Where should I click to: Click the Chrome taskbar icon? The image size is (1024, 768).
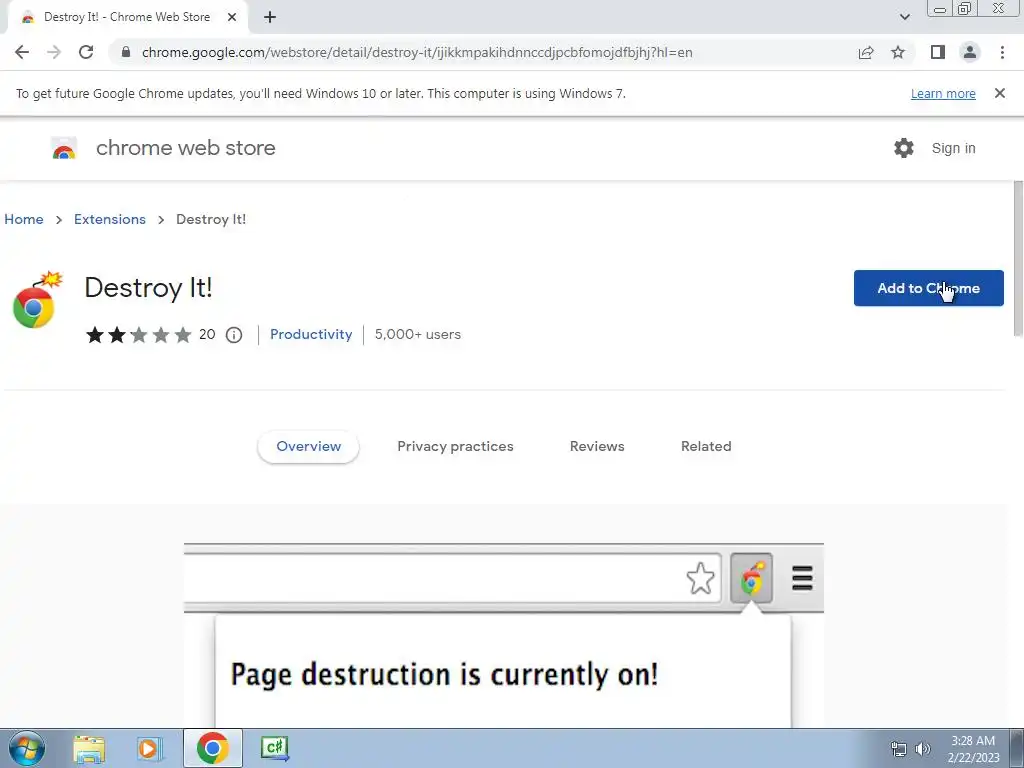(212, 748)
